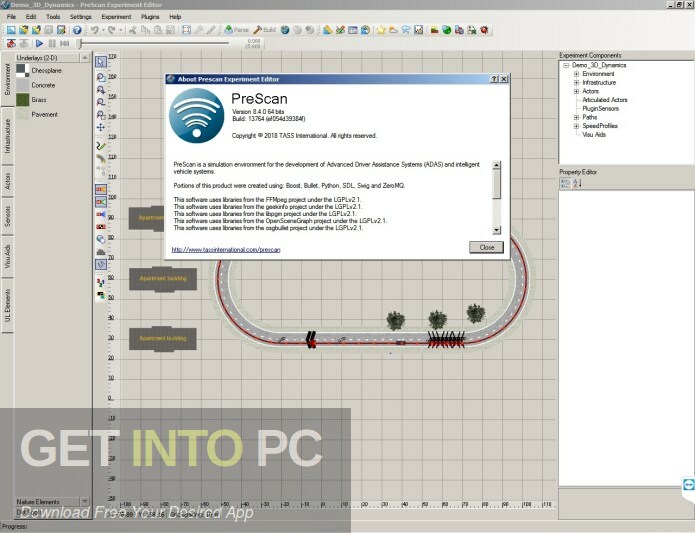Open the tassinternational.com/prescan link

[226, 250]
